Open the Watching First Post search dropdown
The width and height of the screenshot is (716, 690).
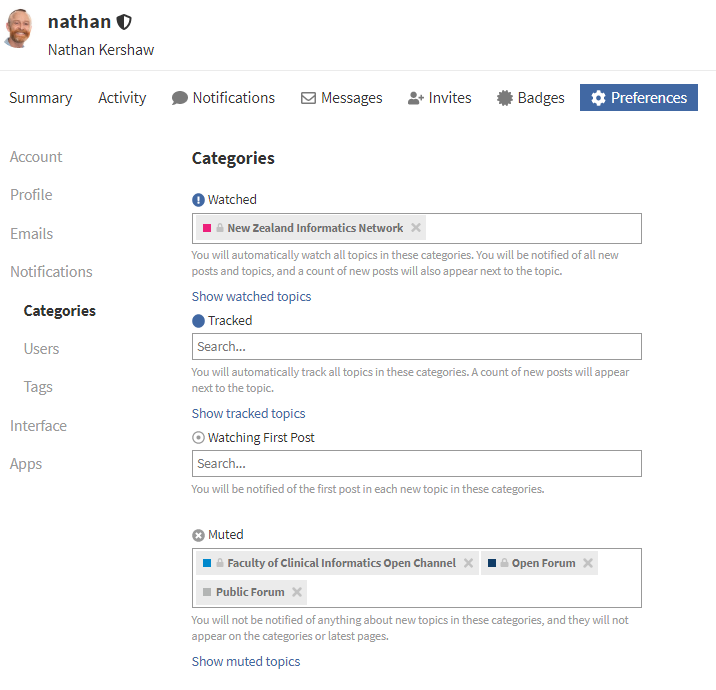tap(416, 464)
